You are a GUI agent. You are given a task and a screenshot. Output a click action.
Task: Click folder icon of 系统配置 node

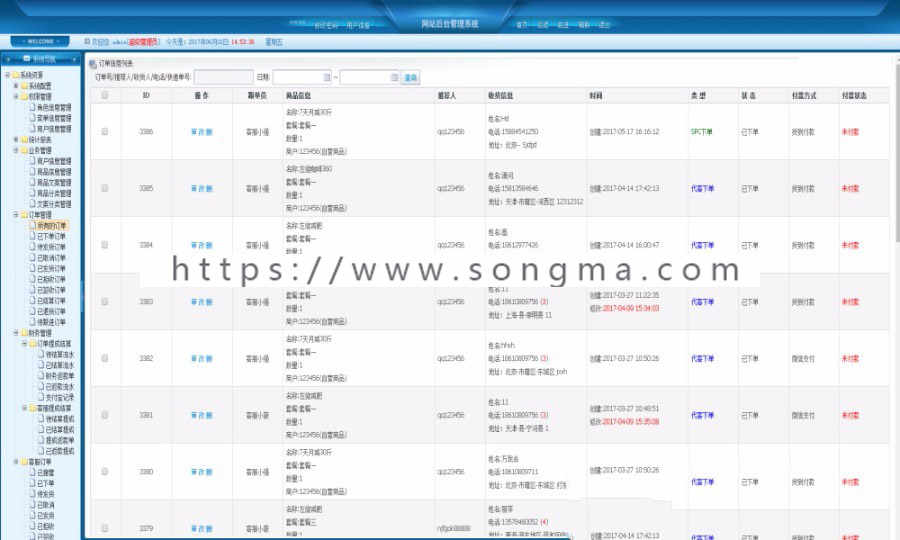click(x=25, y=86)
